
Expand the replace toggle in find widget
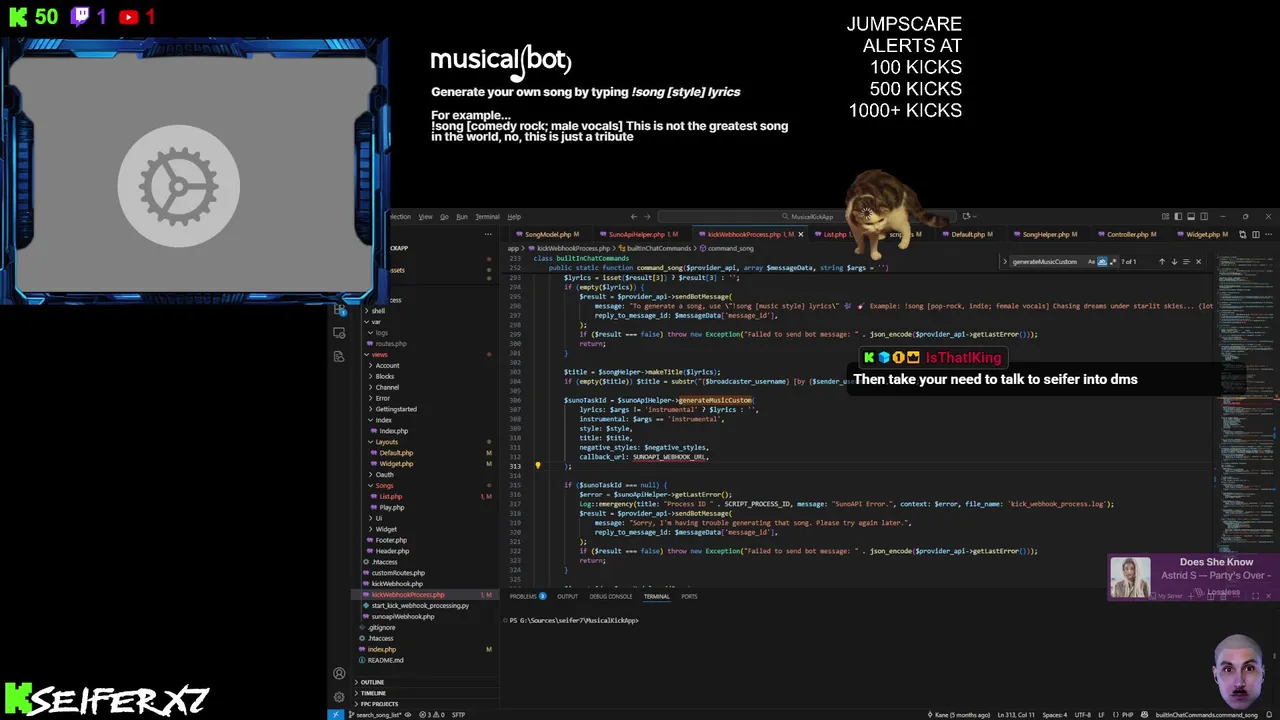(1005, 262)
